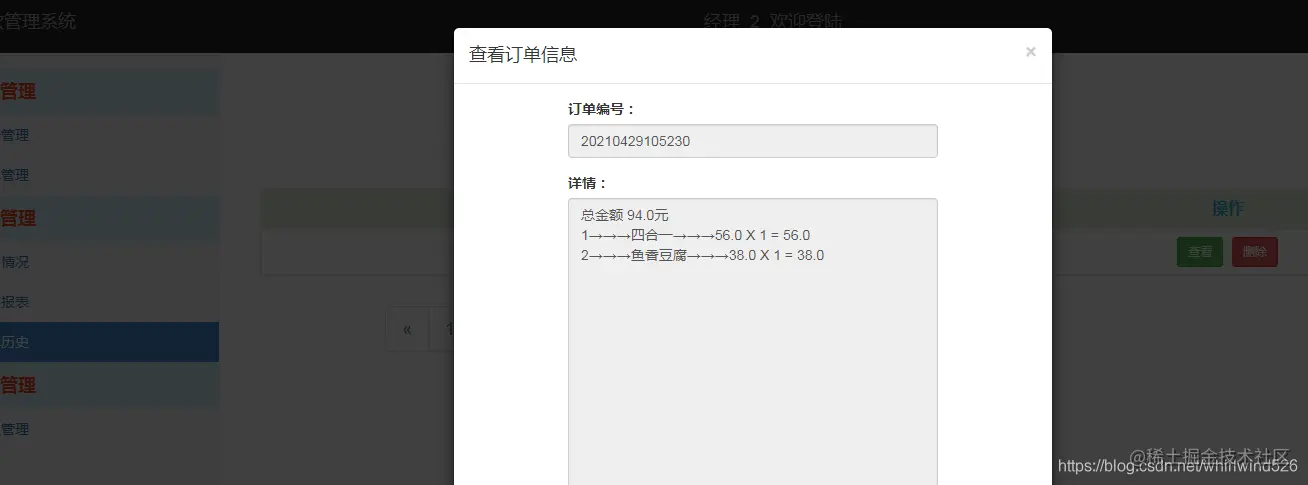Click the green 查看 button in background table
This screenshot has height=485, width=1308.
point(1199,252)
